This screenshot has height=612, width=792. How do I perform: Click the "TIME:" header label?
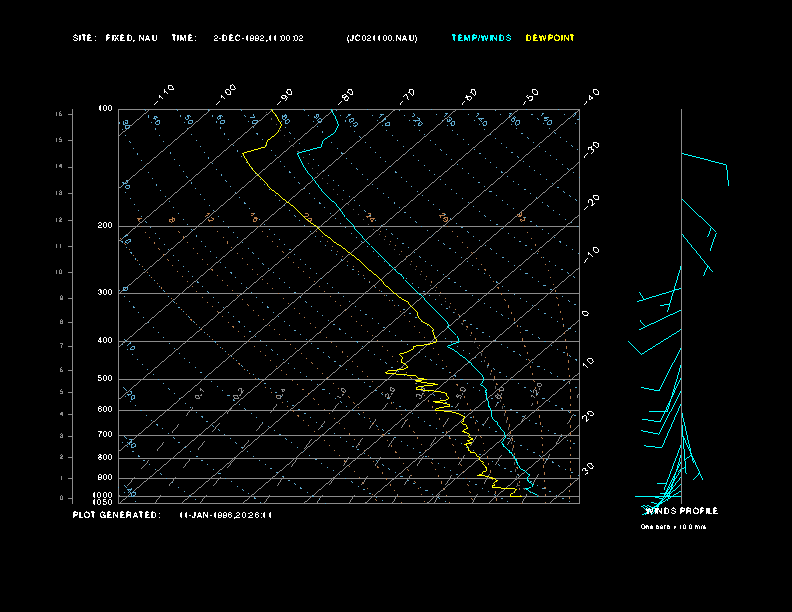[184, 38]
